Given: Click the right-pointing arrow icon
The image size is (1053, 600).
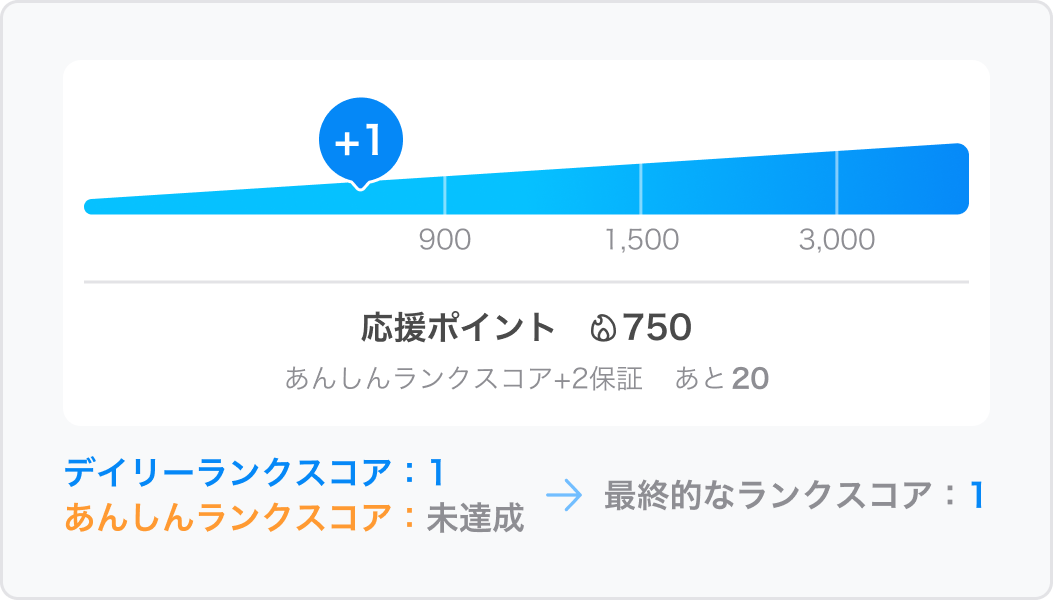Looking at the screenshot, I should tap(564, 496).
